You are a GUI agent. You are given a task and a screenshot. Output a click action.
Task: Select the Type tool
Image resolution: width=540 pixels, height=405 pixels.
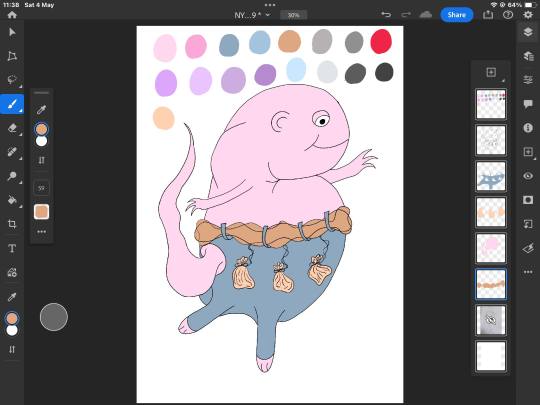(x=12, y=248)
